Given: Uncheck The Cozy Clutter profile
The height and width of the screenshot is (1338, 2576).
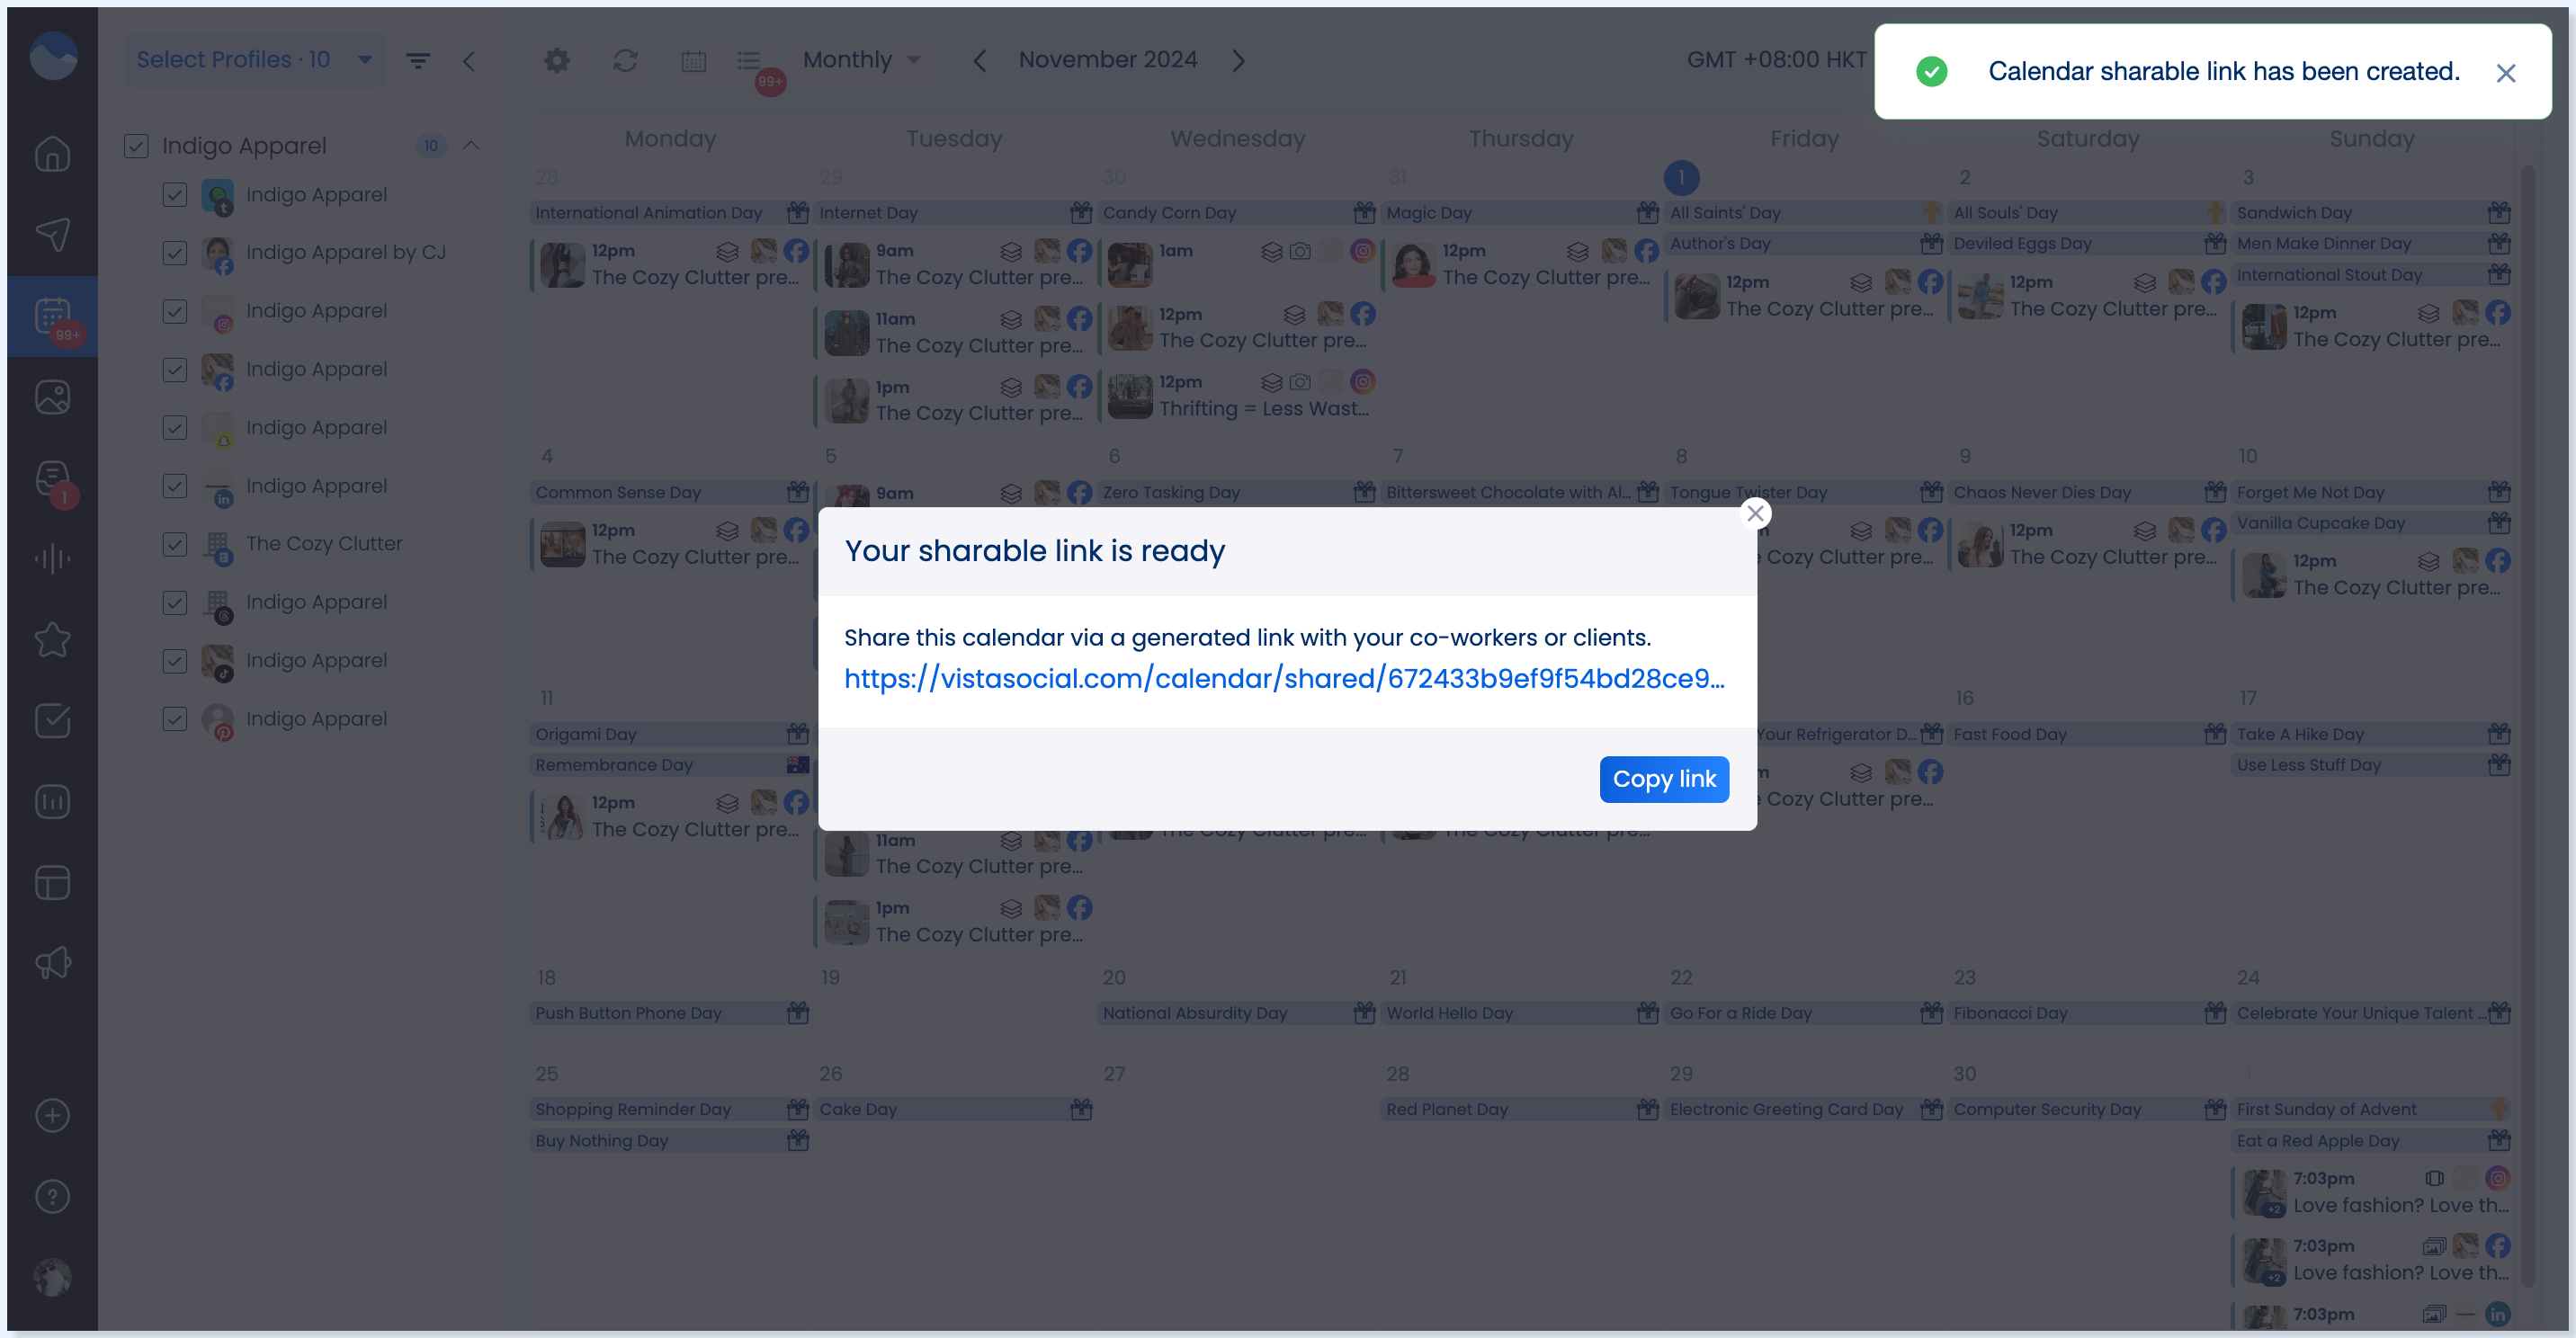Looking at the screenshot, I should point(175,544).
